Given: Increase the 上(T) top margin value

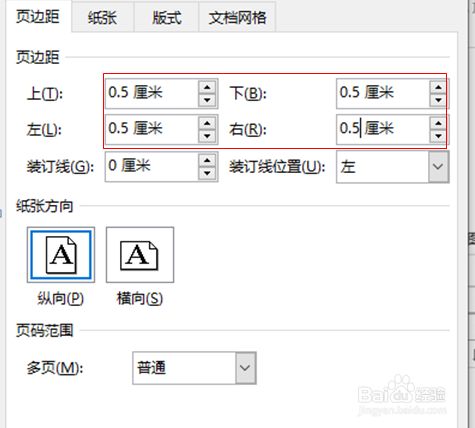Looking at the screenshot, I should pos(207,87).
